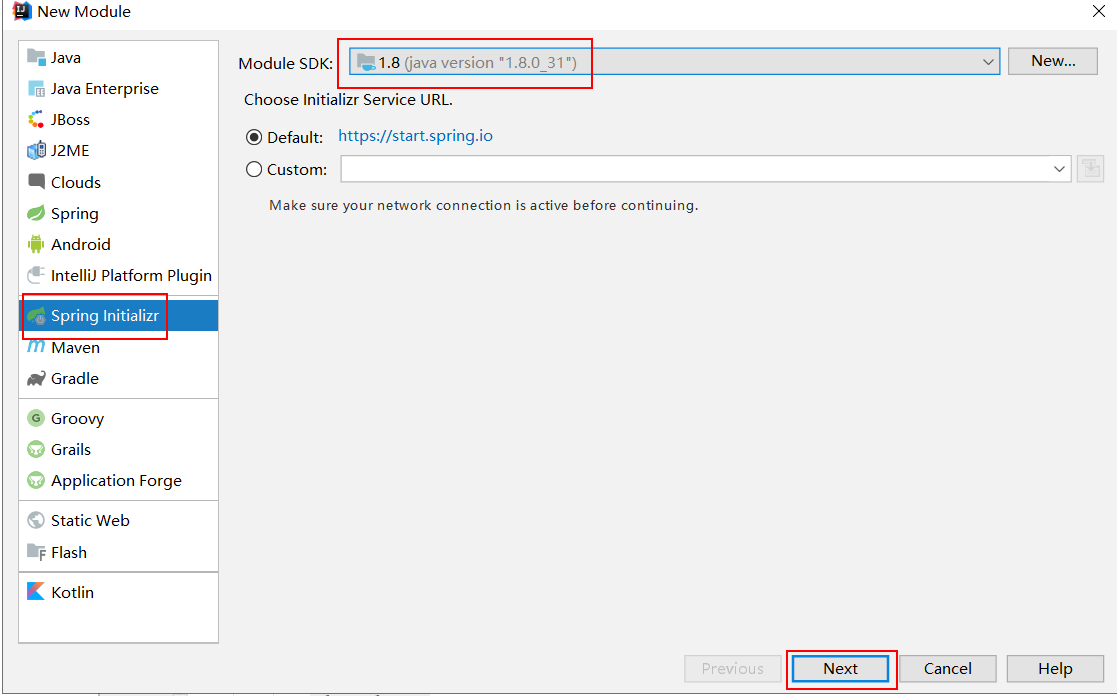Pick Static Web label in list
Viewport: 1117px width, 696px height.
(90, 521)
